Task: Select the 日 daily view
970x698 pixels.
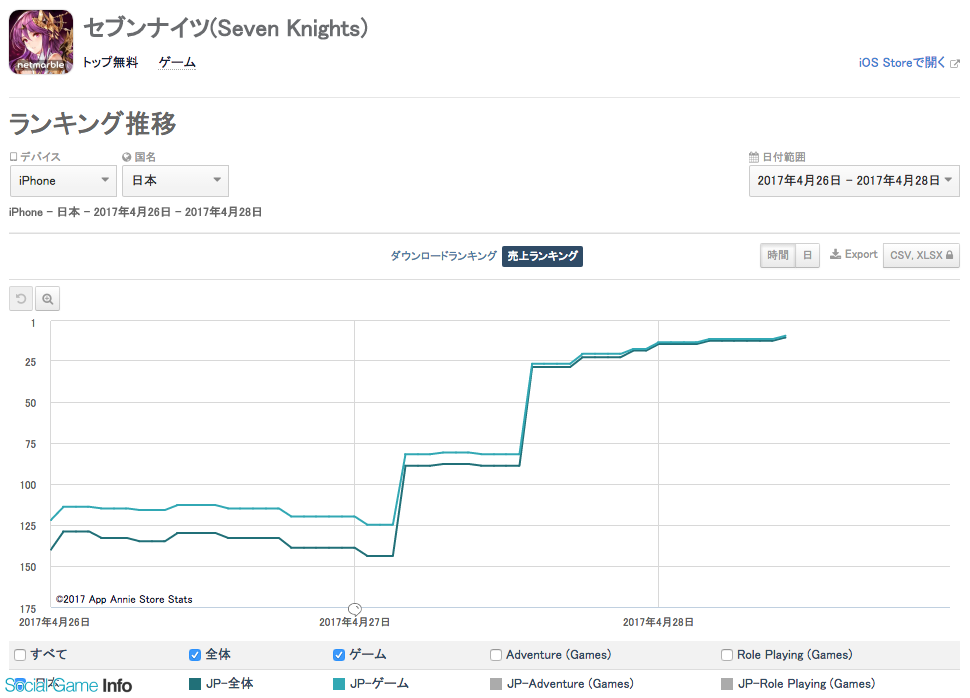Action: pos(807,255)
